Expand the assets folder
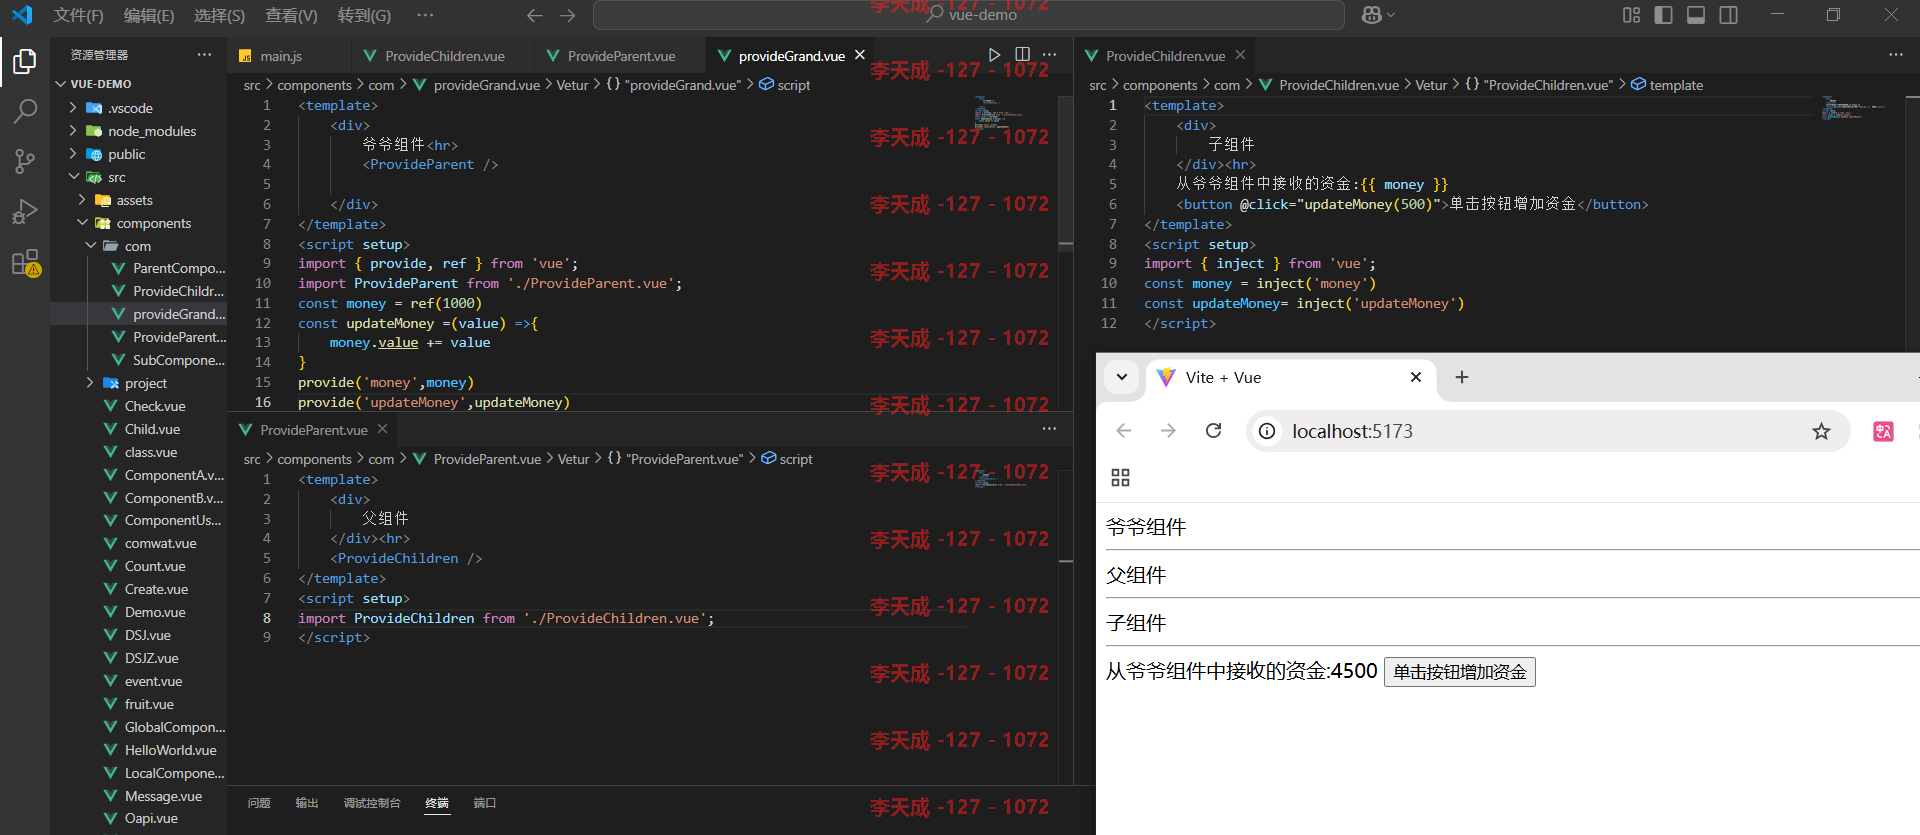The width and height of the screenshot is (1920, 835). 138,200
